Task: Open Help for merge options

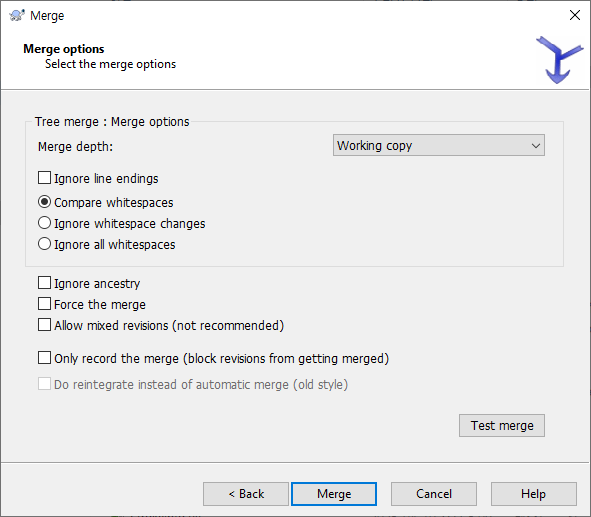Action: [534, 494]
